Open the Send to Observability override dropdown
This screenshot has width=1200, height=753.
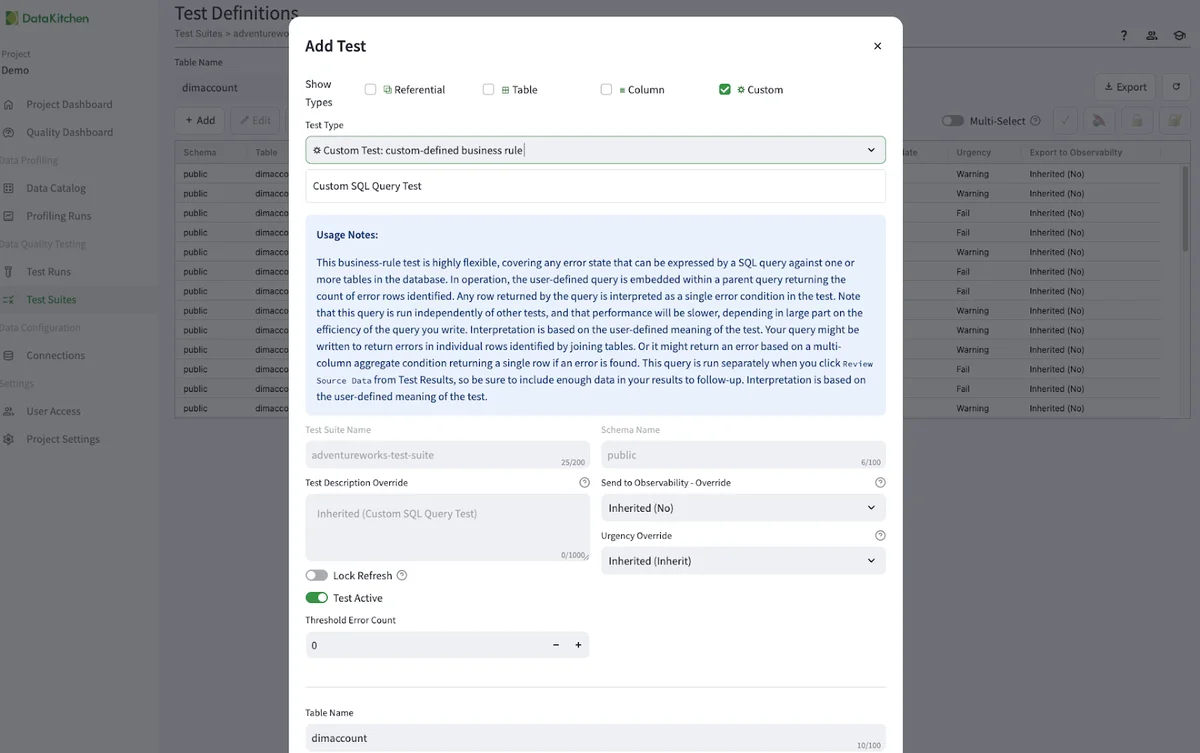pos(743,508)
